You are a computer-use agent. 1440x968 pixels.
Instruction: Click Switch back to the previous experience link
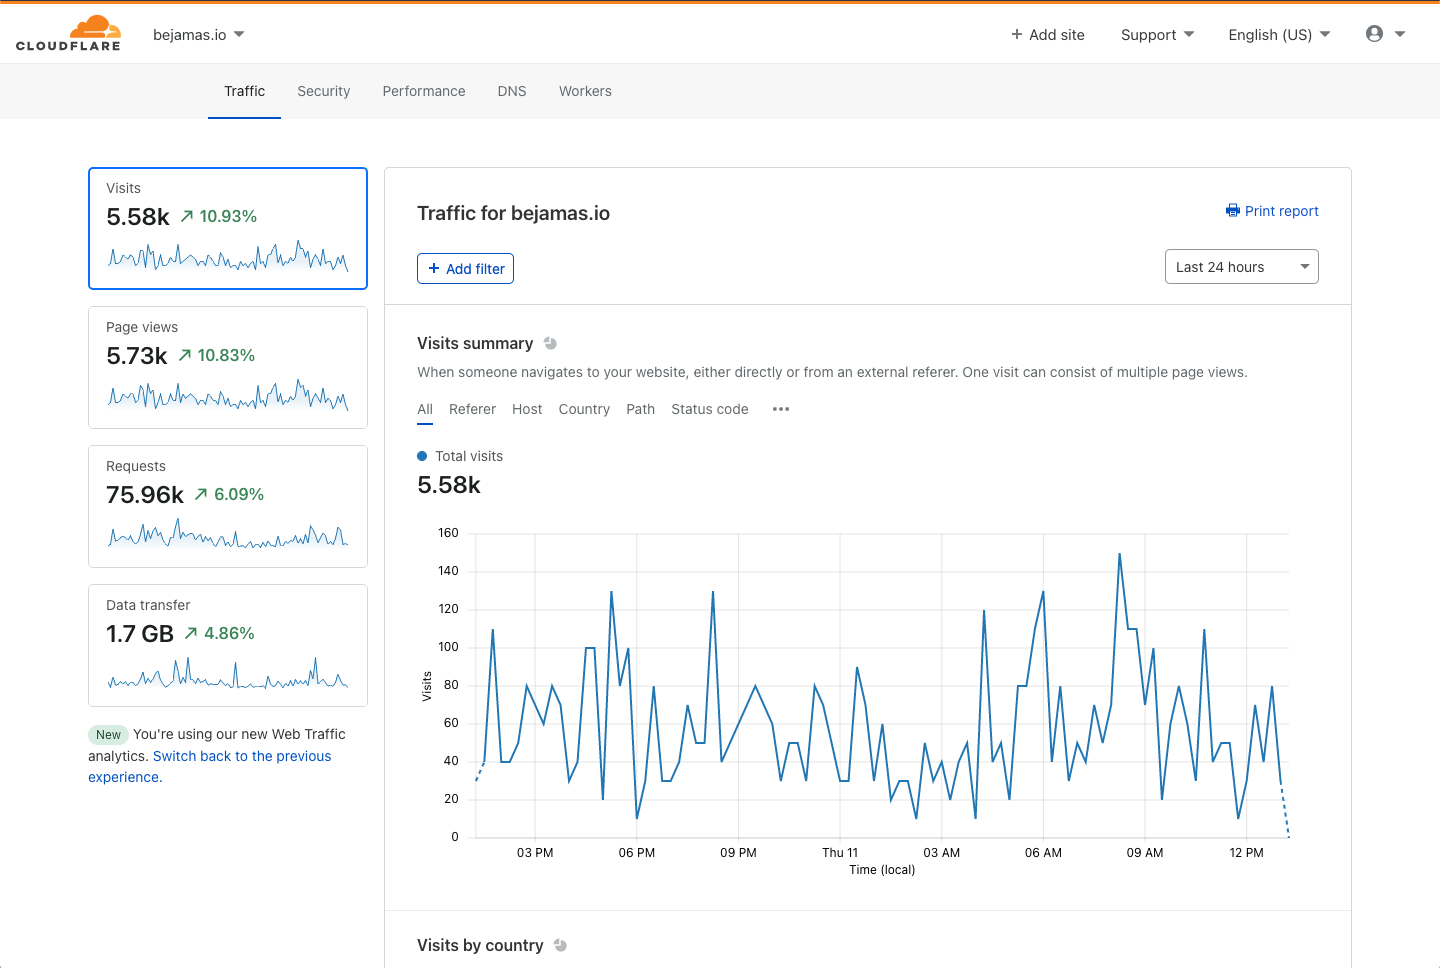209,766
